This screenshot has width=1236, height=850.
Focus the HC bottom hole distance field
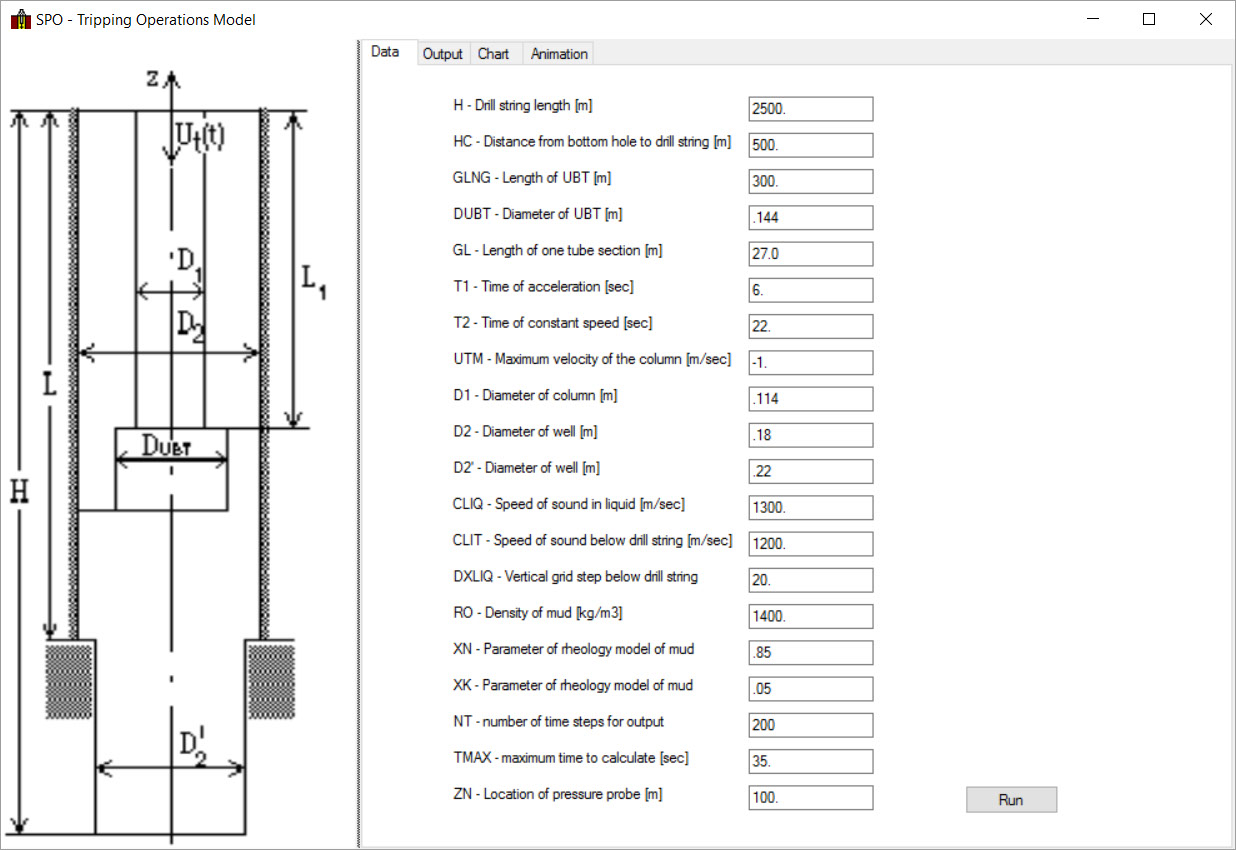point(810,145)
